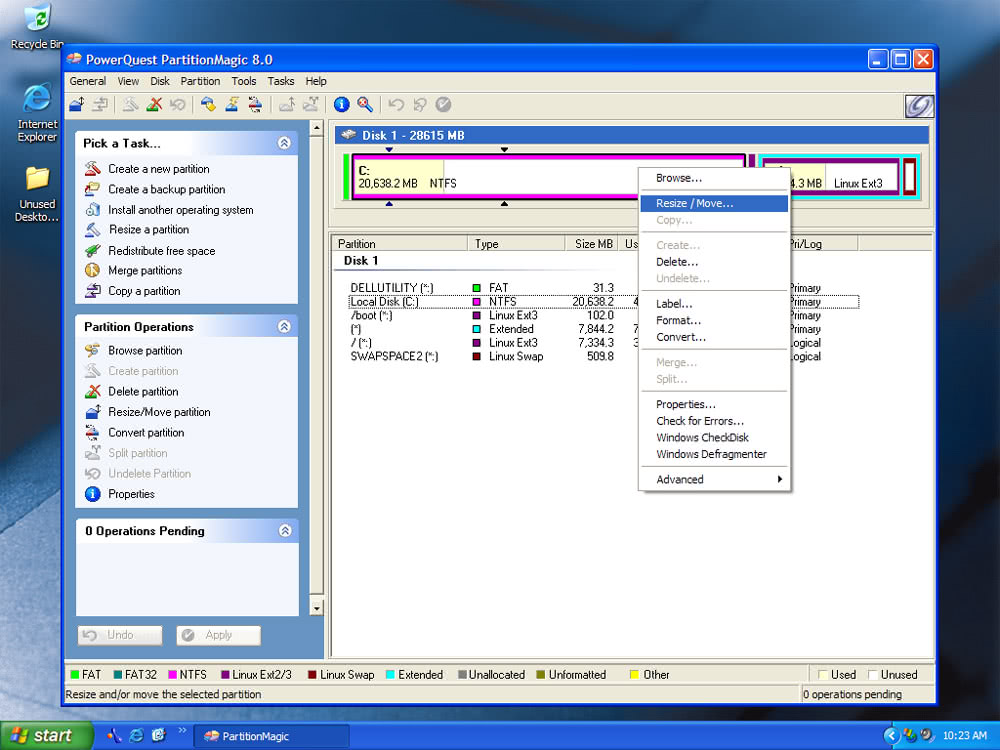Click the task pane scrollbar up arrow
1000x750 pixels.
tap(316, 128)
